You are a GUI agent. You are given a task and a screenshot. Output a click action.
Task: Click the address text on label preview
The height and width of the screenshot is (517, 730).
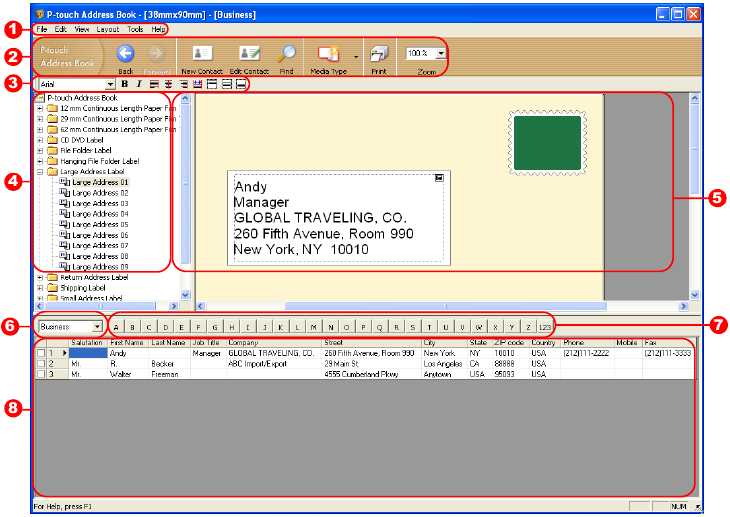[323, 218]
